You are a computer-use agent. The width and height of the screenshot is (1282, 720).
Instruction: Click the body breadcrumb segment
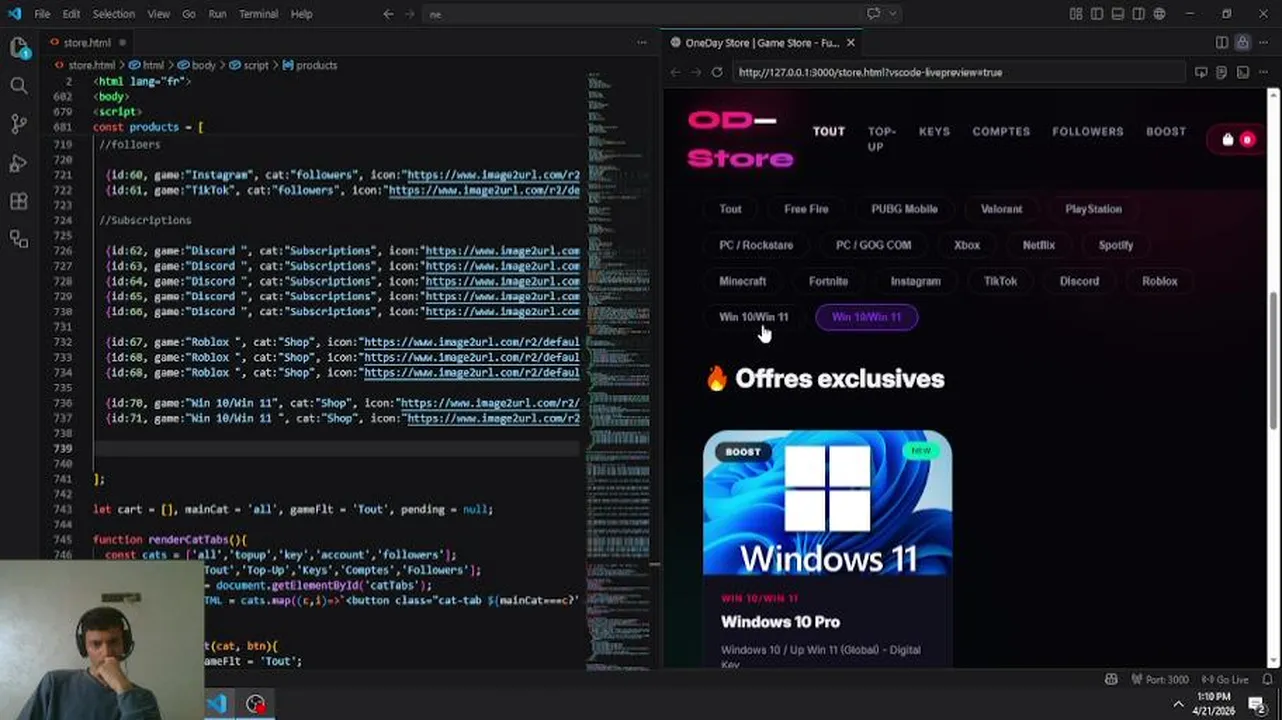point(204,65)
